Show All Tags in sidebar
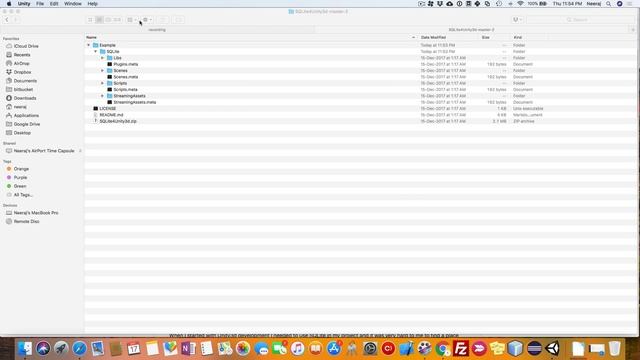This screenshot has width=640, height=360. [23, 195]
